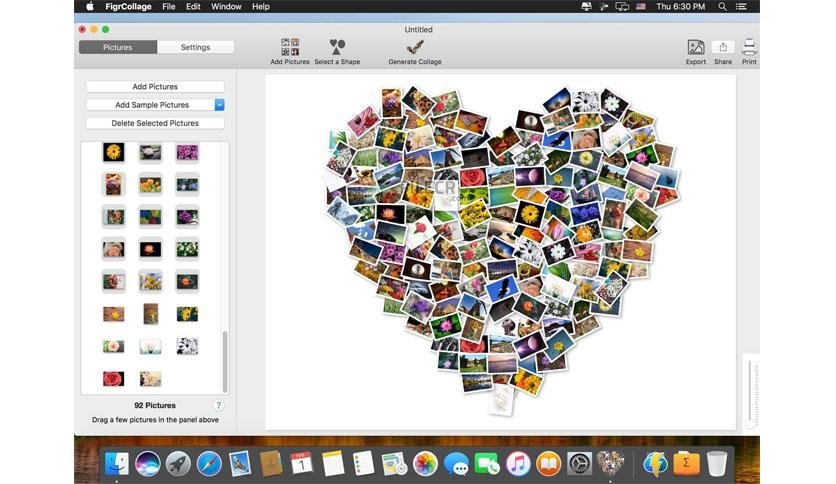The image size is (836, 484).
Task: Launch Safari from the Dock
Action: click(209, 463)
